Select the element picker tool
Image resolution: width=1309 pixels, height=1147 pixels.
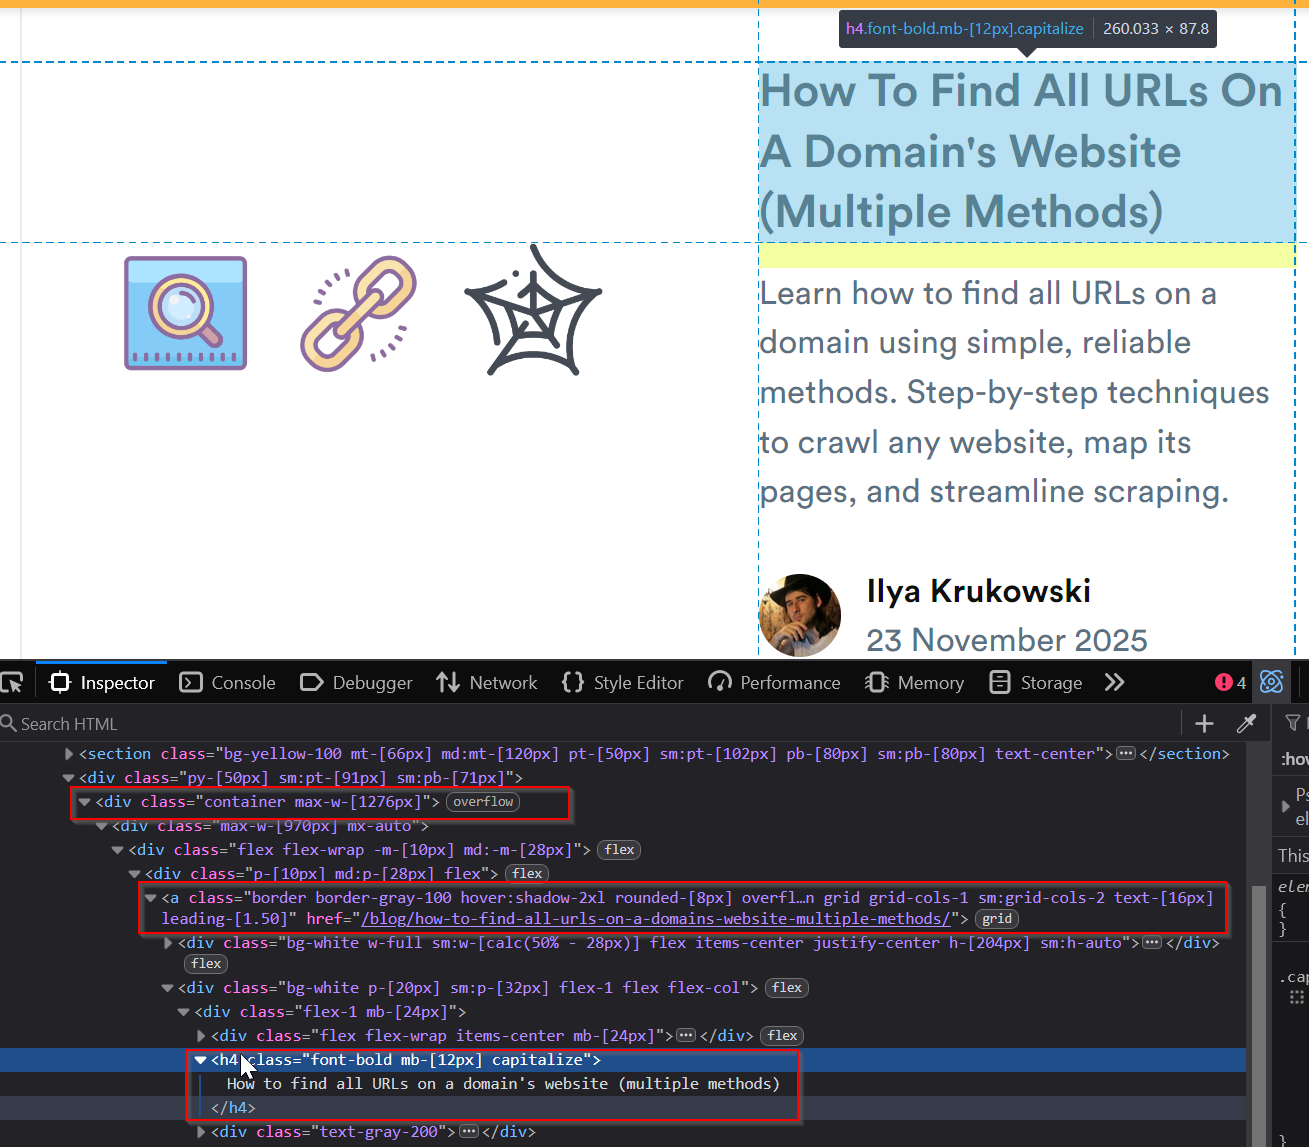click(x=13, y=682)
